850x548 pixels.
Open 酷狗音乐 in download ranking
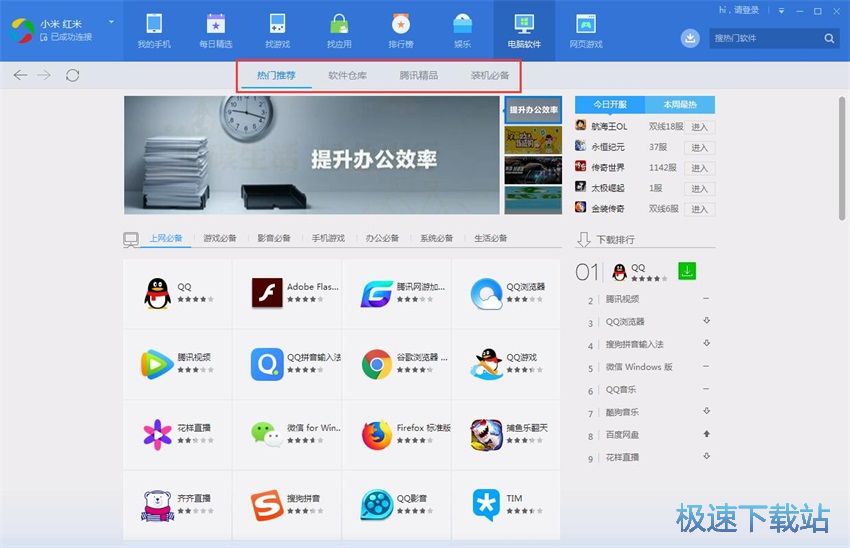click(x=622, y=412)
